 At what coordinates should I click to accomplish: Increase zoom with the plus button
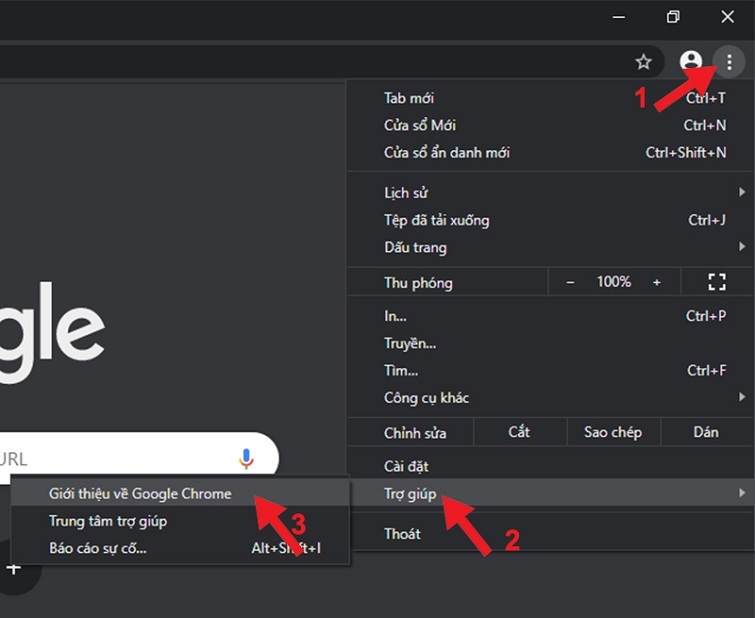tap(657, 282)
